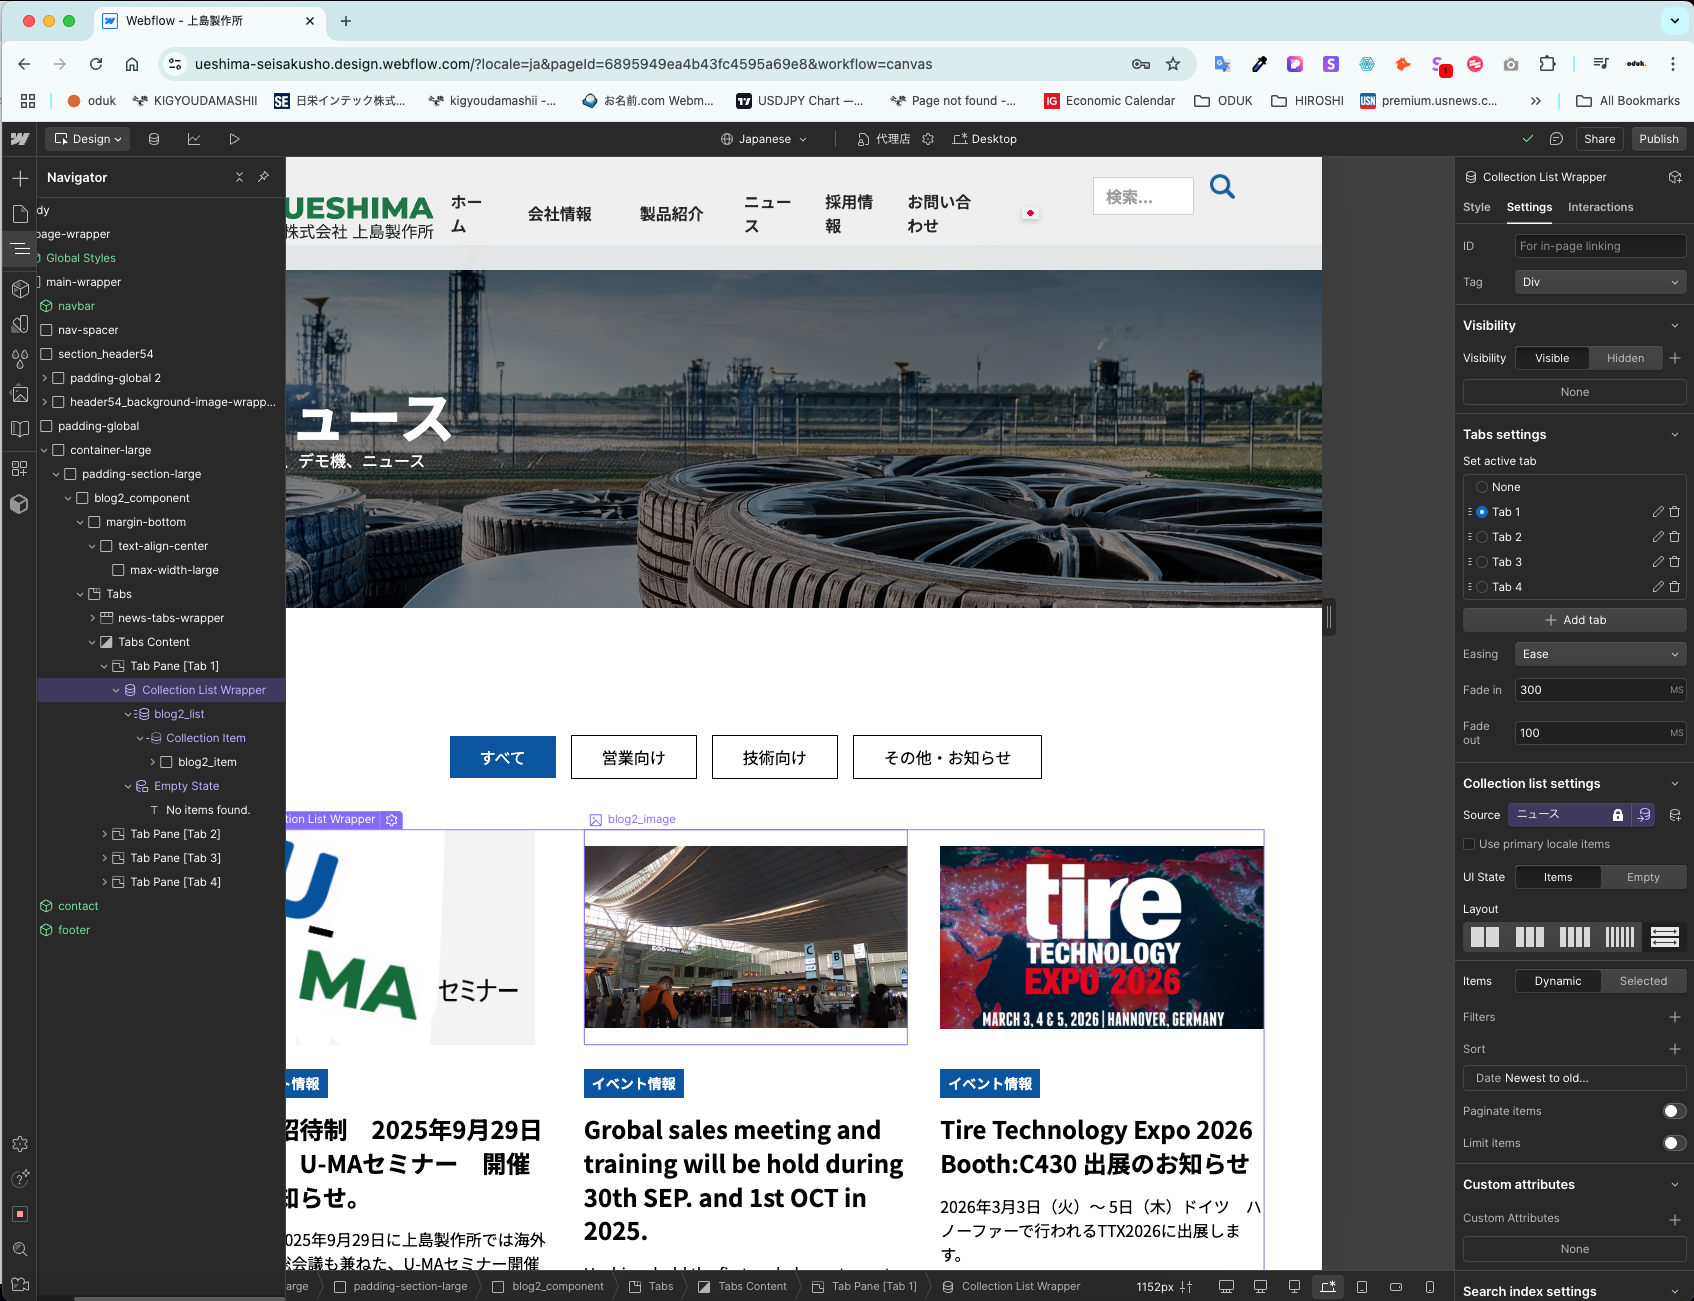Collapse the Empty State tree item
The image size is (1694, 1301).
point(128,786)
